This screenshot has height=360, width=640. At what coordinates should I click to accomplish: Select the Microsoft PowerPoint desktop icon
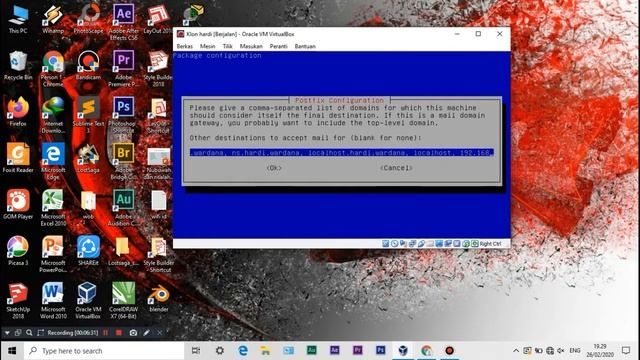click(x=53, y=254)
